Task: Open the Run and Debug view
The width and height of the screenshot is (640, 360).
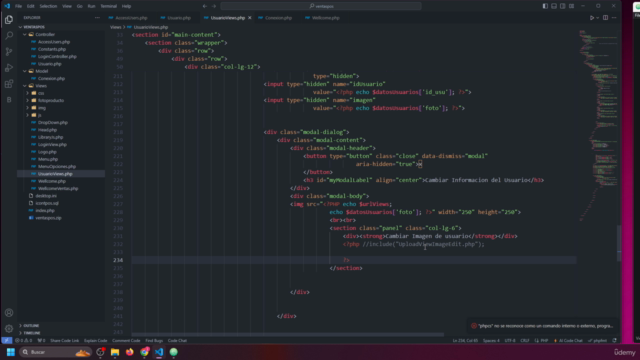Action: pos(9,68)
